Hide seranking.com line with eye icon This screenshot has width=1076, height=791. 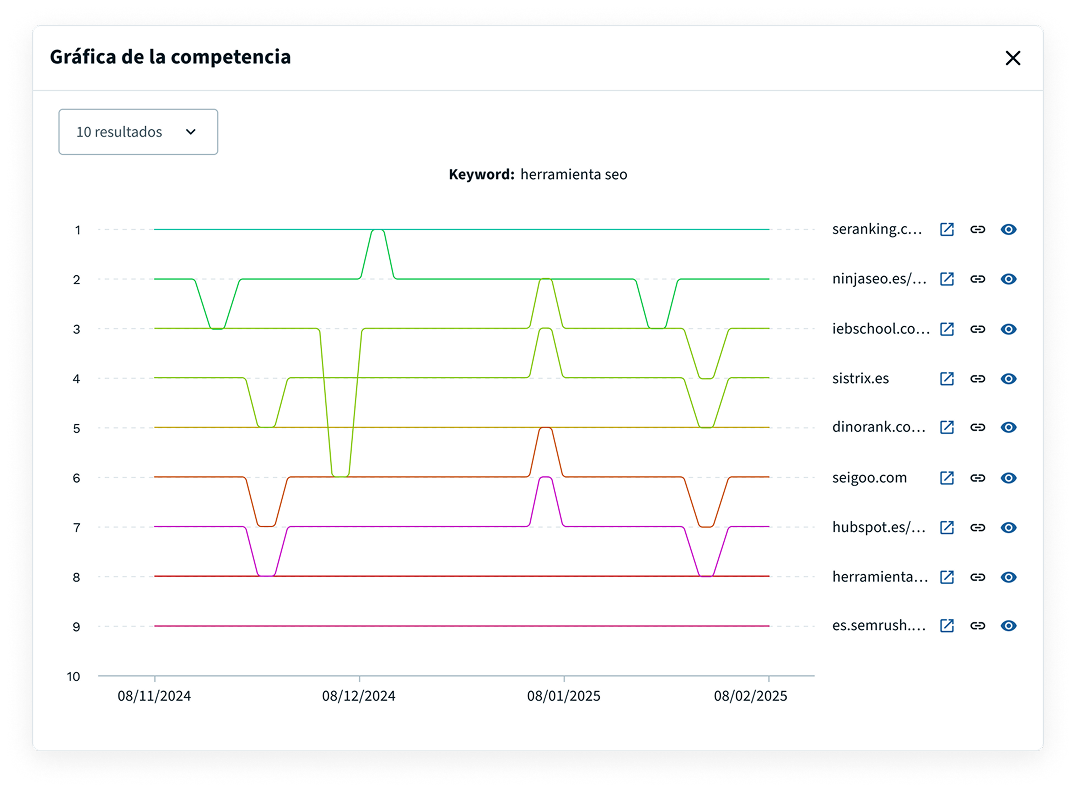(x=1009, y=229)
